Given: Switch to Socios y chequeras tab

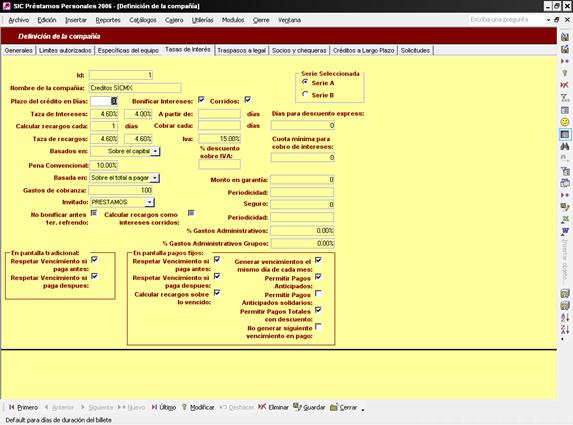Looking at the screenshot, I should 299,50.
